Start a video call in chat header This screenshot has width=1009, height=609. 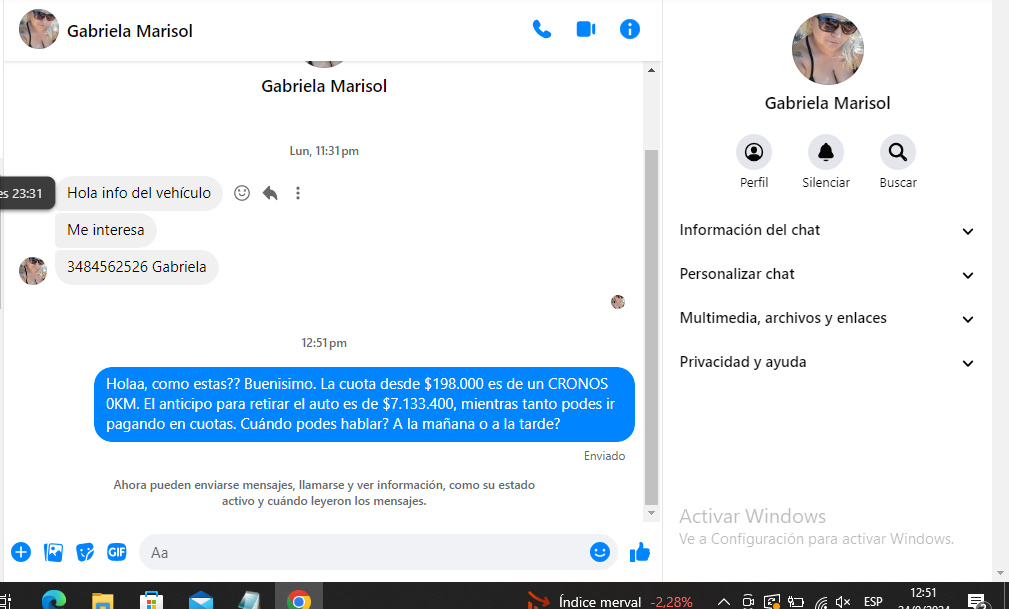point(586,30)
